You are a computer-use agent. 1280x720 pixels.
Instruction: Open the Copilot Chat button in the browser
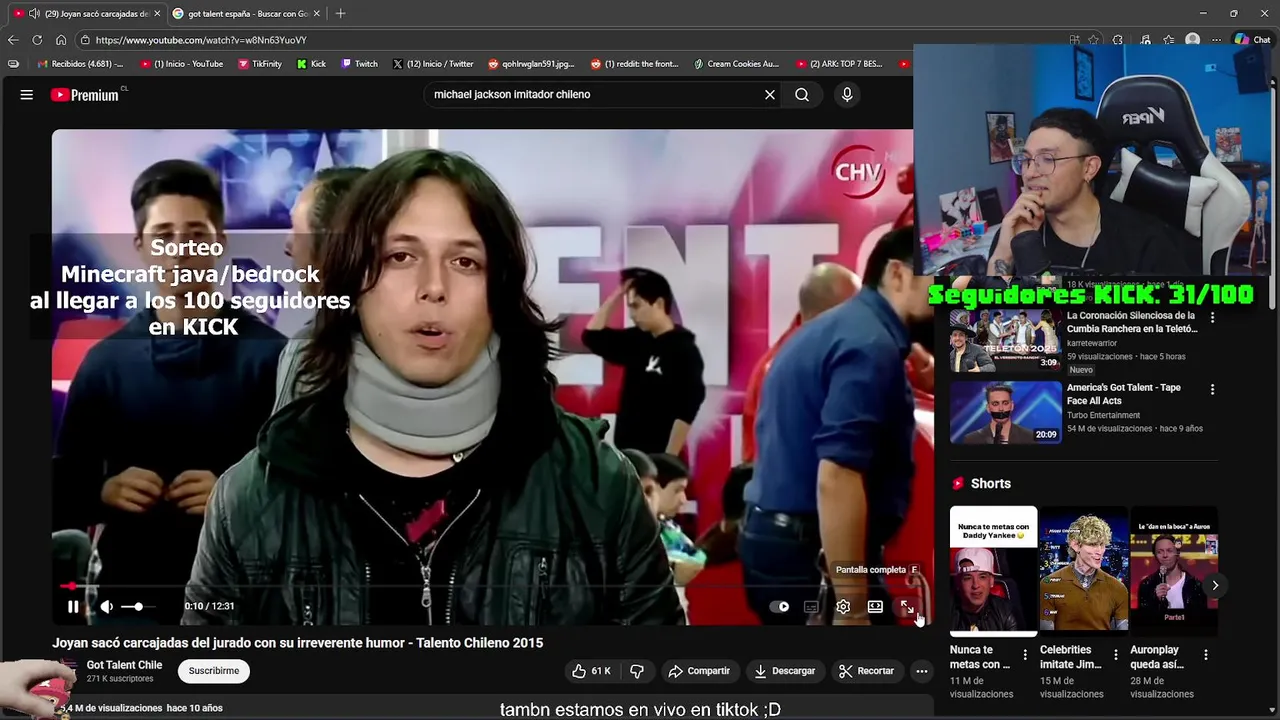(1252, 40)
